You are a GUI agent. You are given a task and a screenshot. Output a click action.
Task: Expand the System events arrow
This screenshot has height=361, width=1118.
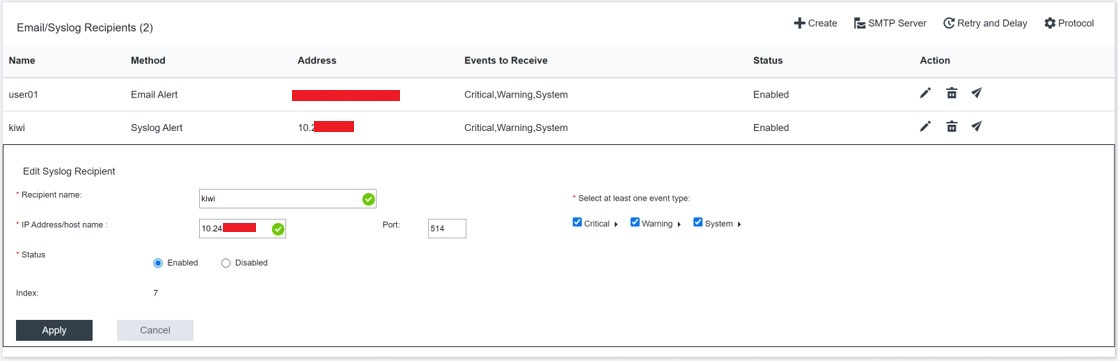tap(739, 224)
